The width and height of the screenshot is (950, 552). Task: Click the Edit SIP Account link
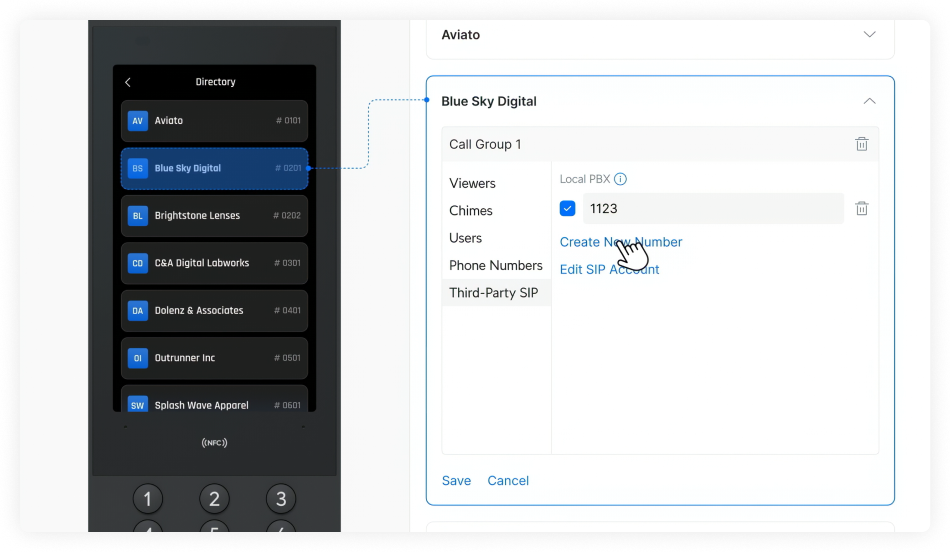609,269
